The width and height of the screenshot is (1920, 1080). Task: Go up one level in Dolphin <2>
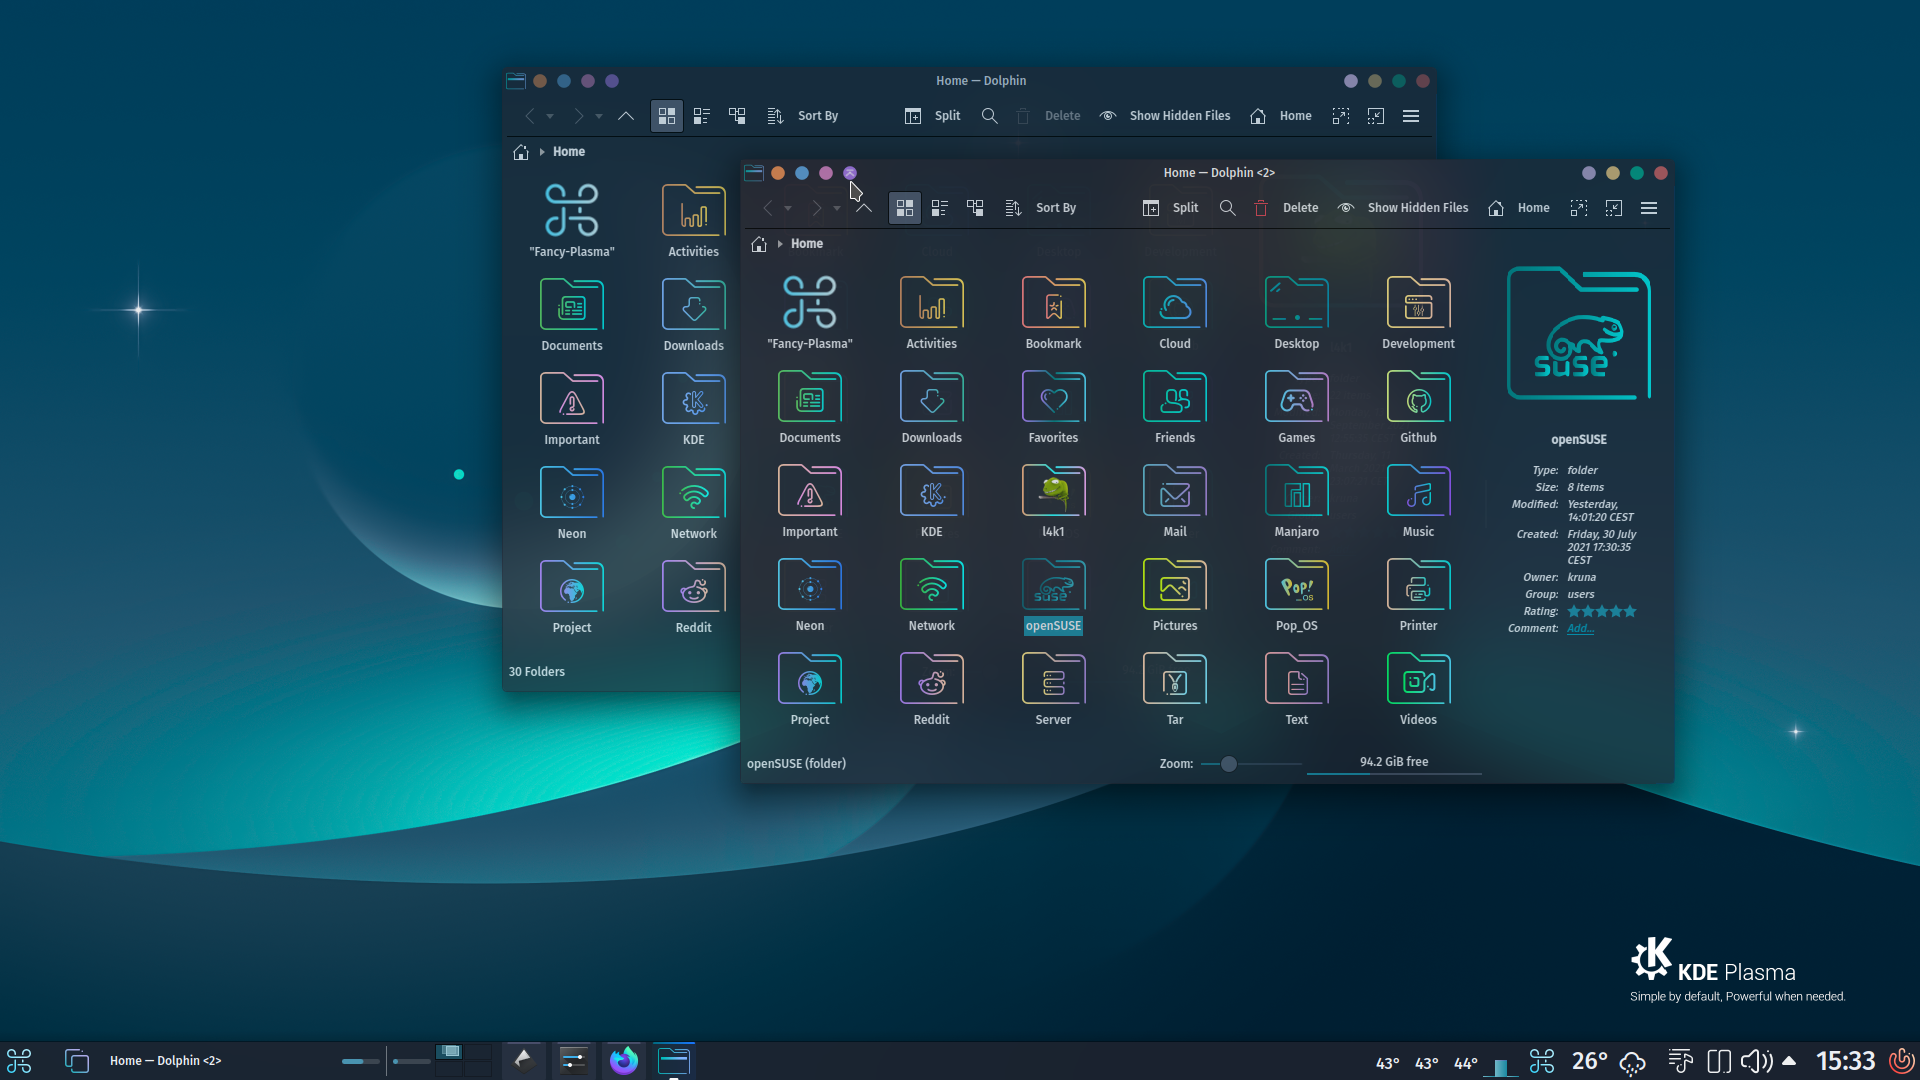[x=864, y=208]
